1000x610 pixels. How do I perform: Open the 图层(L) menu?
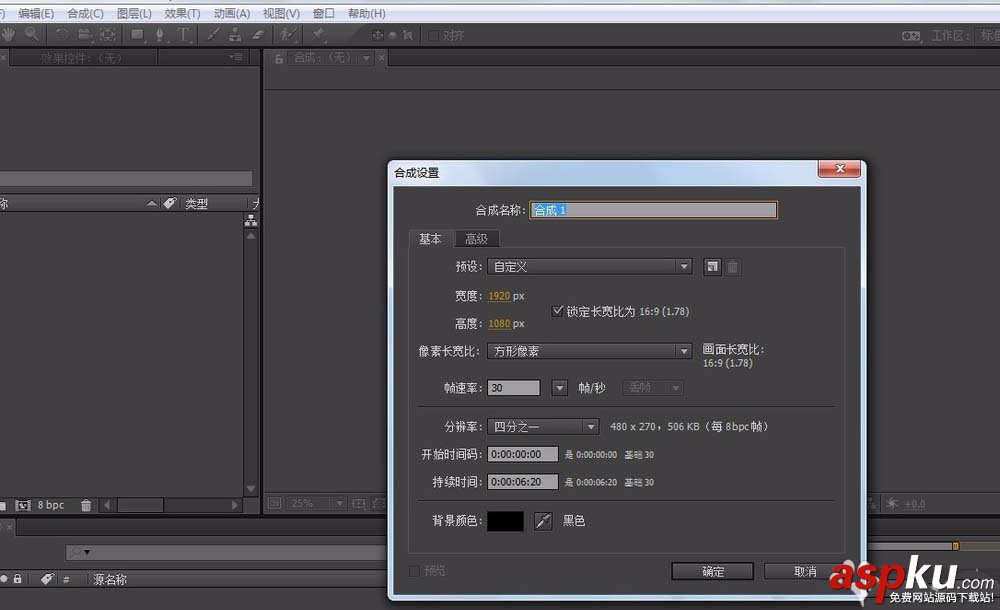coord(134,13)
